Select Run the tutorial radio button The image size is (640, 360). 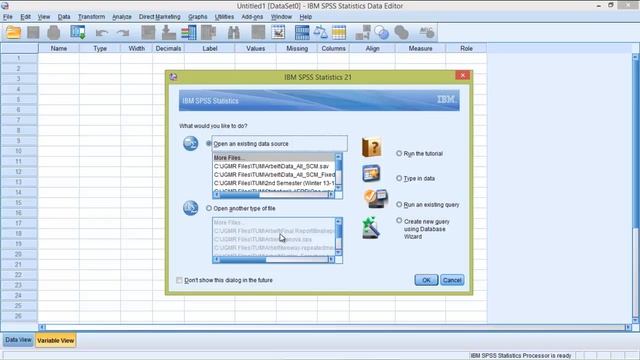pos(399,153)
